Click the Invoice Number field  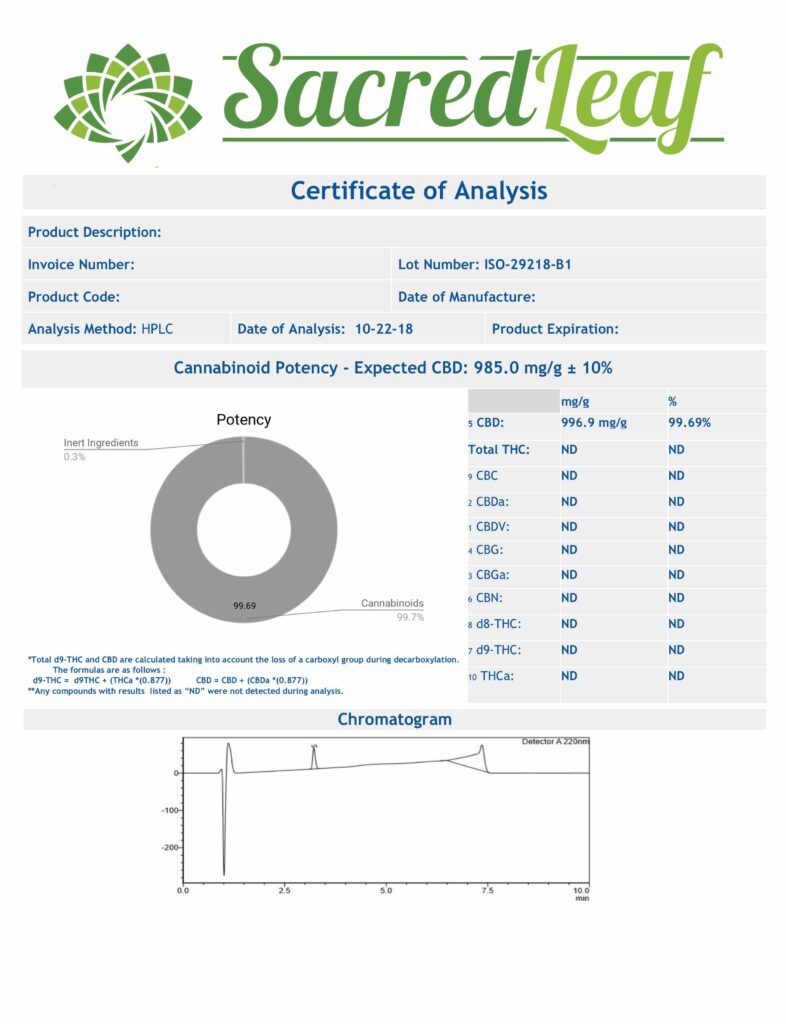tap(82, 265)
